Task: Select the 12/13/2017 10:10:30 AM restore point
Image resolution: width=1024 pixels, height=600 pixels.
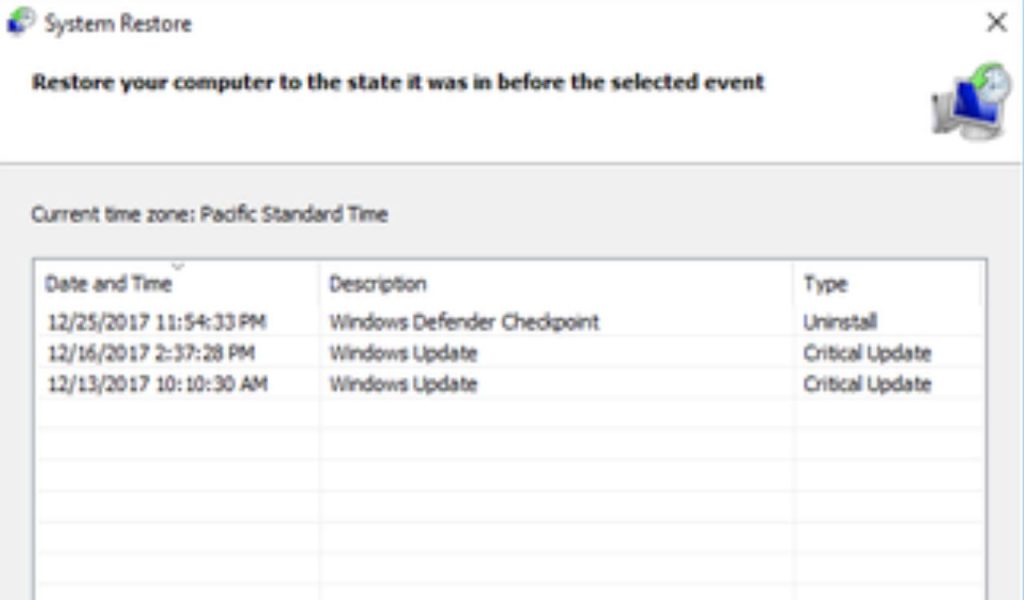Action: pos(157,384)
